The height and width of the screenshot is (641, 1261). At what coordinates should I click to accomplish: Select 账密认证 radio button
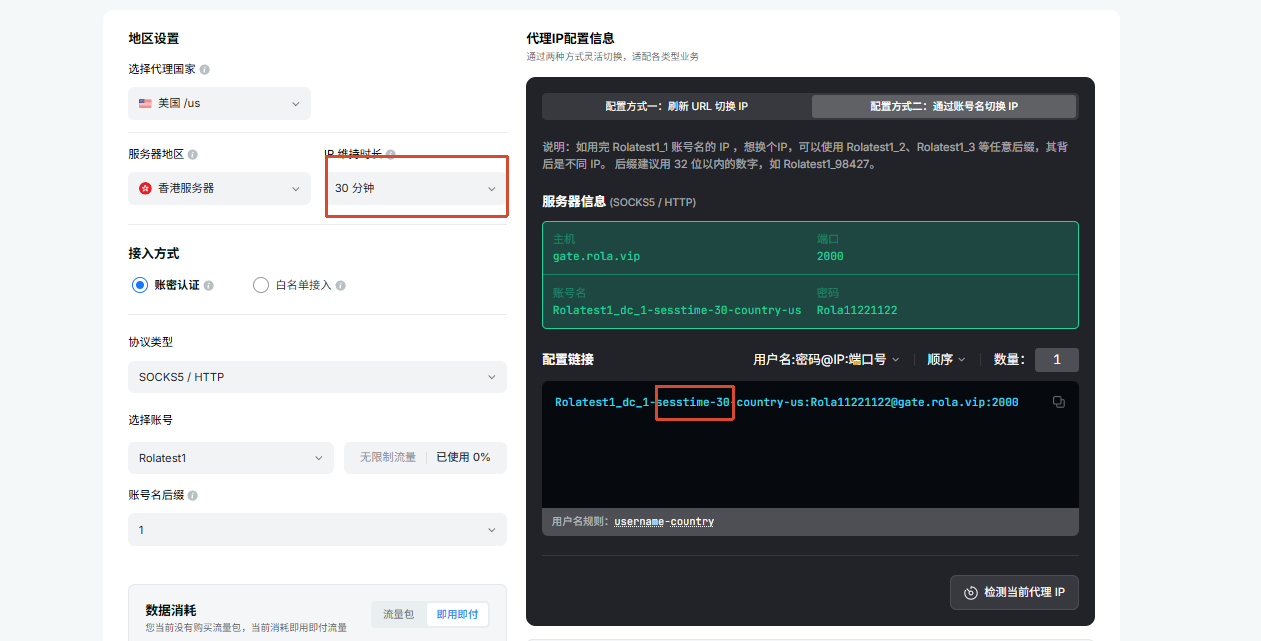coord(140,285)
